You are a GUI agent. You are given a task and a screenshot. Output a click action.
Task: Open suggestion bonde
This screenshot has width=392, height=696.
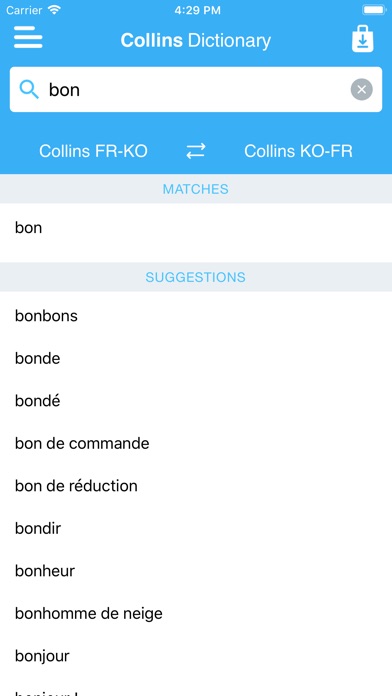196,359
